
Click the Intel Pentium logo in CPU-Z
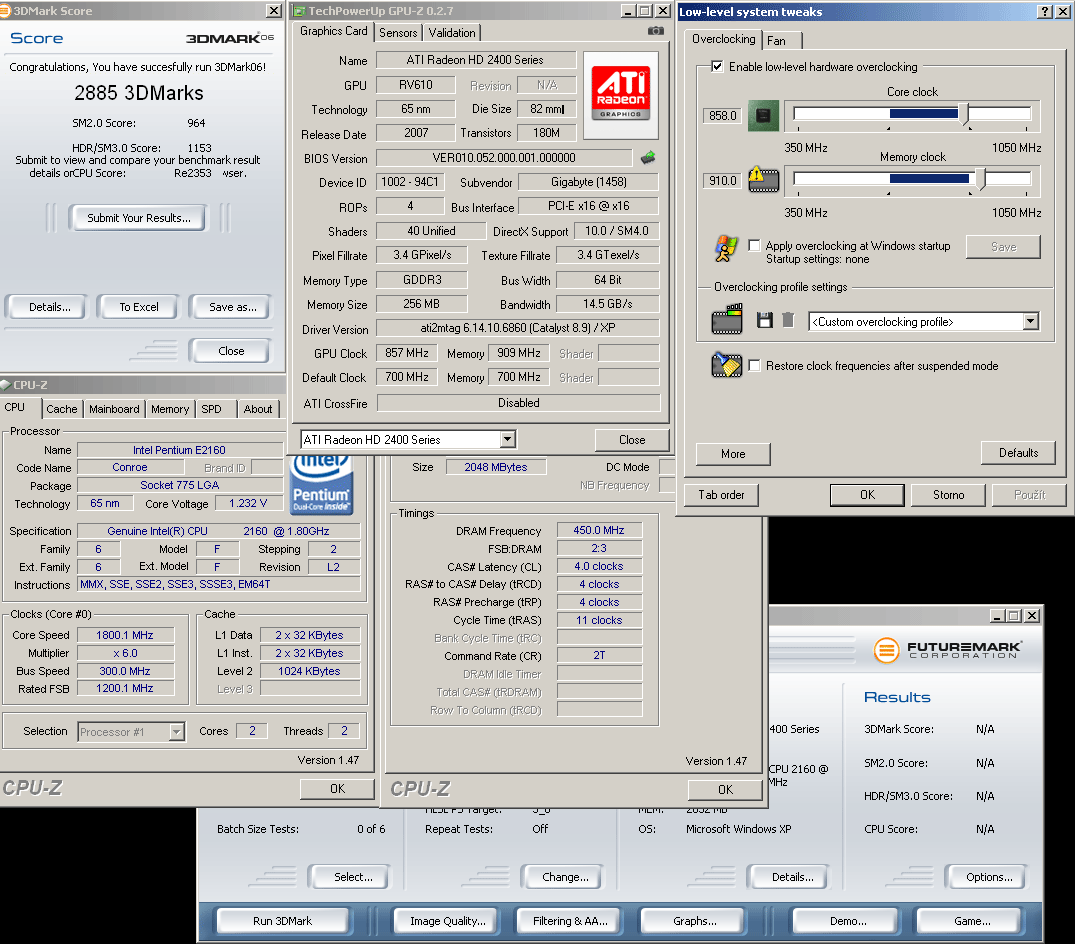tap(322, 485)
